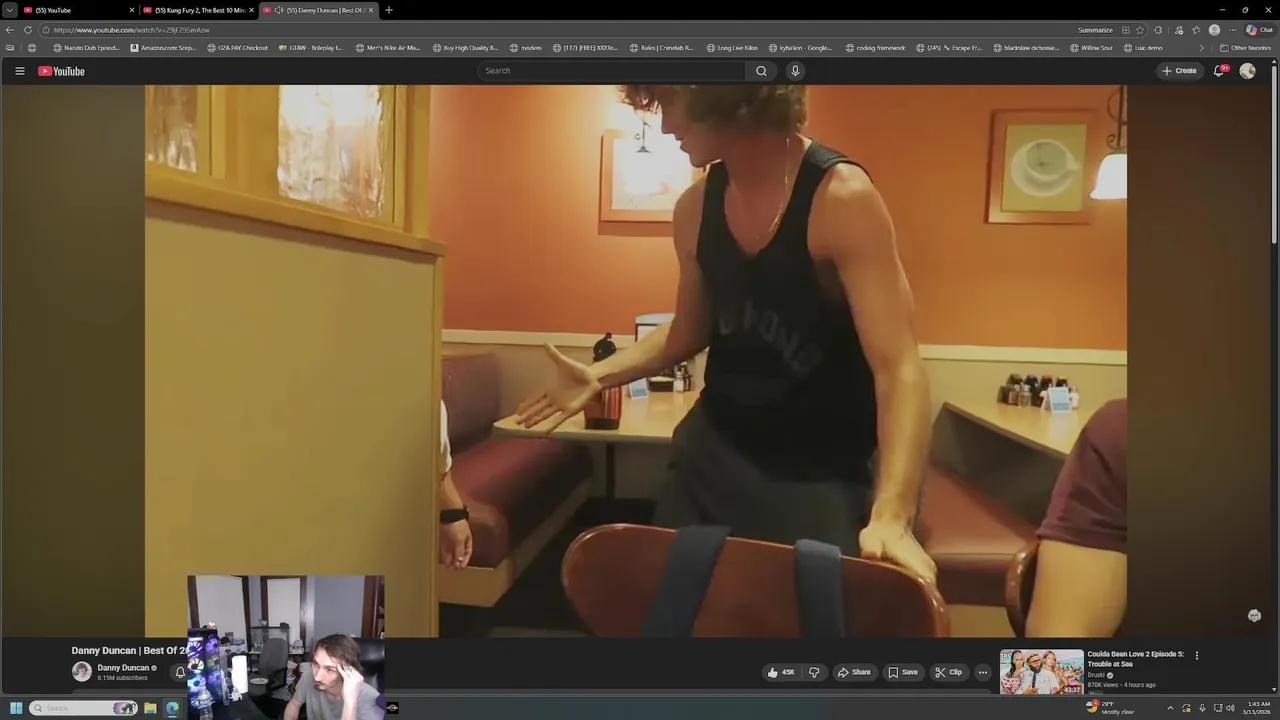Dislike the video with thumbs down
The width and height of the screenshot is (1280, 720).
tap(814, 672)
